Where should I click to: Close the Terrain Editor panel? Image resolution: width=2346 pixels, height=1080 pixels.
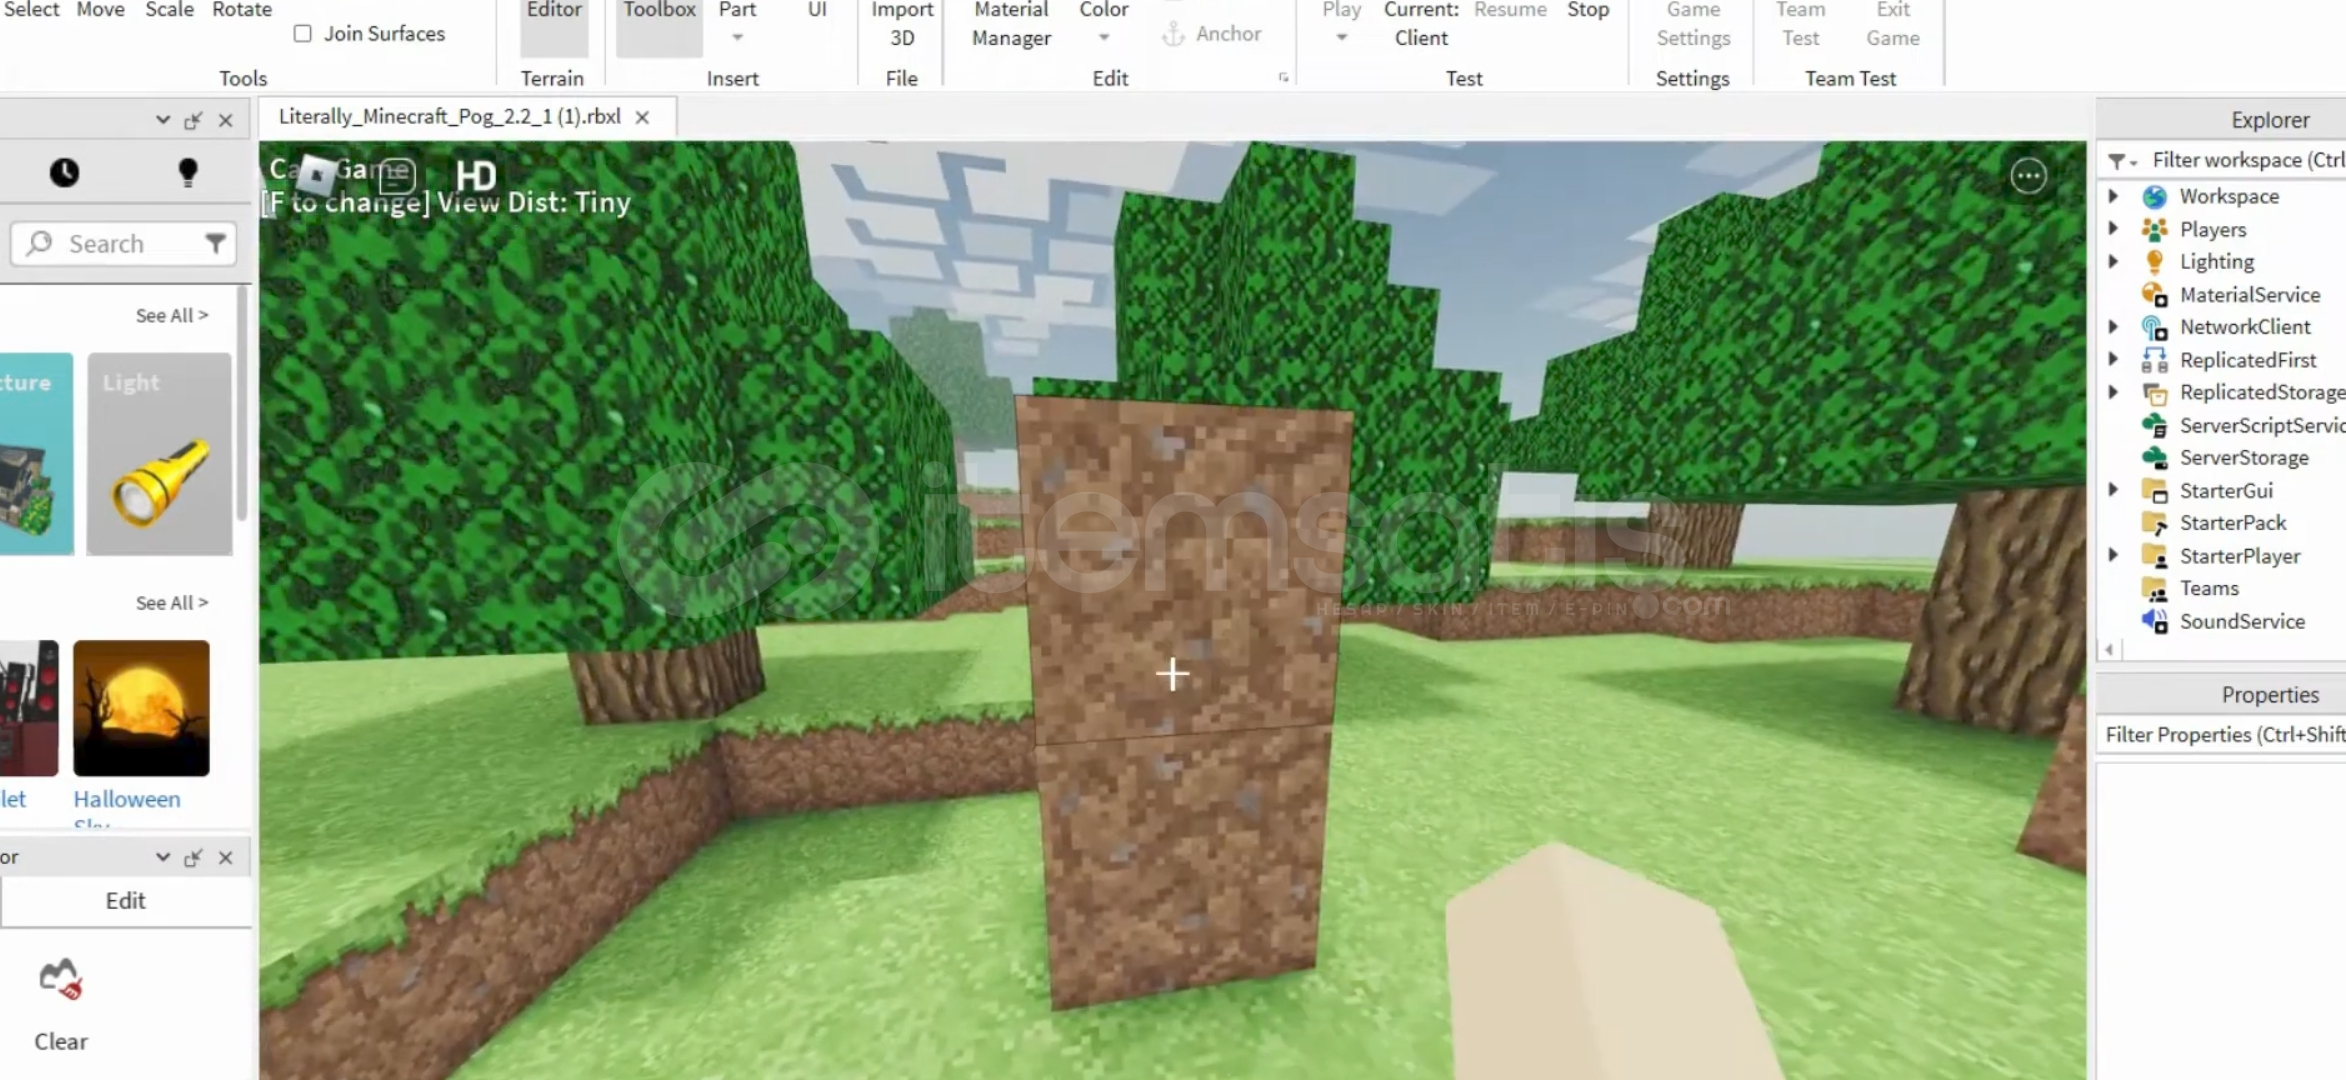pos(226,858)
